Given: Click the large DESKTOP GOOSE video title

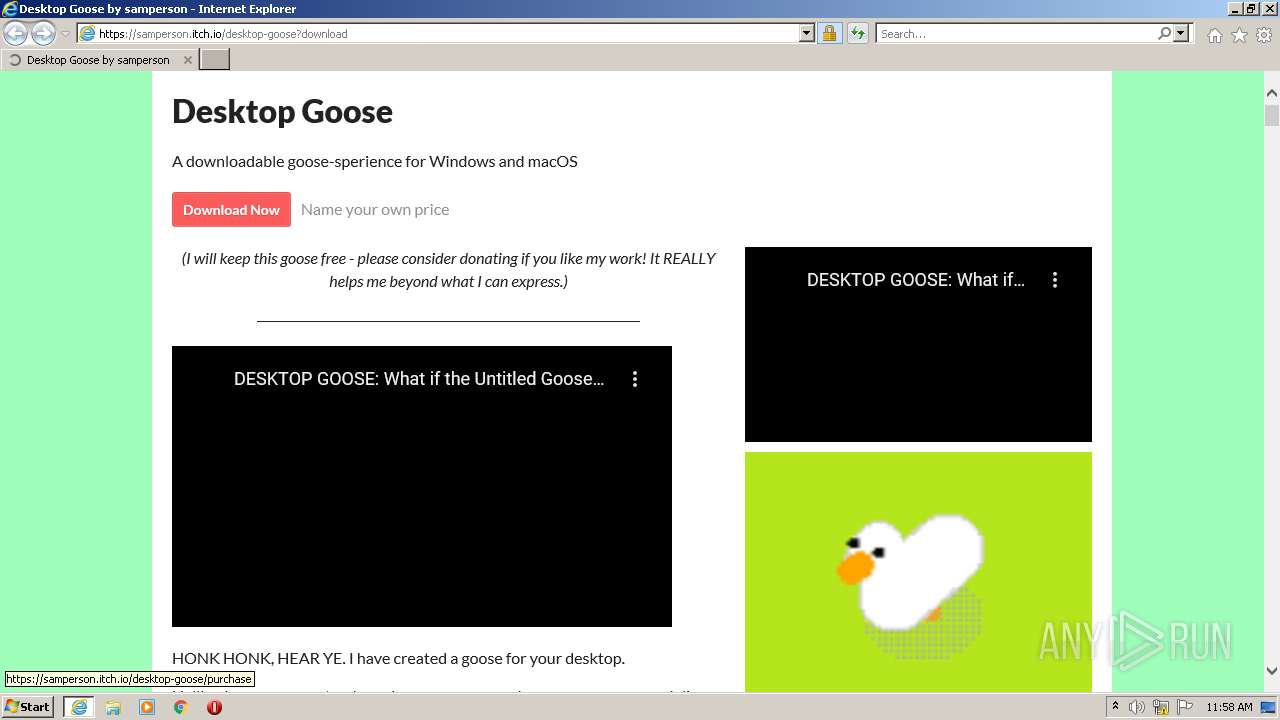Looking at the screenshot, I should pyautogui.click(x=419, y=379).
